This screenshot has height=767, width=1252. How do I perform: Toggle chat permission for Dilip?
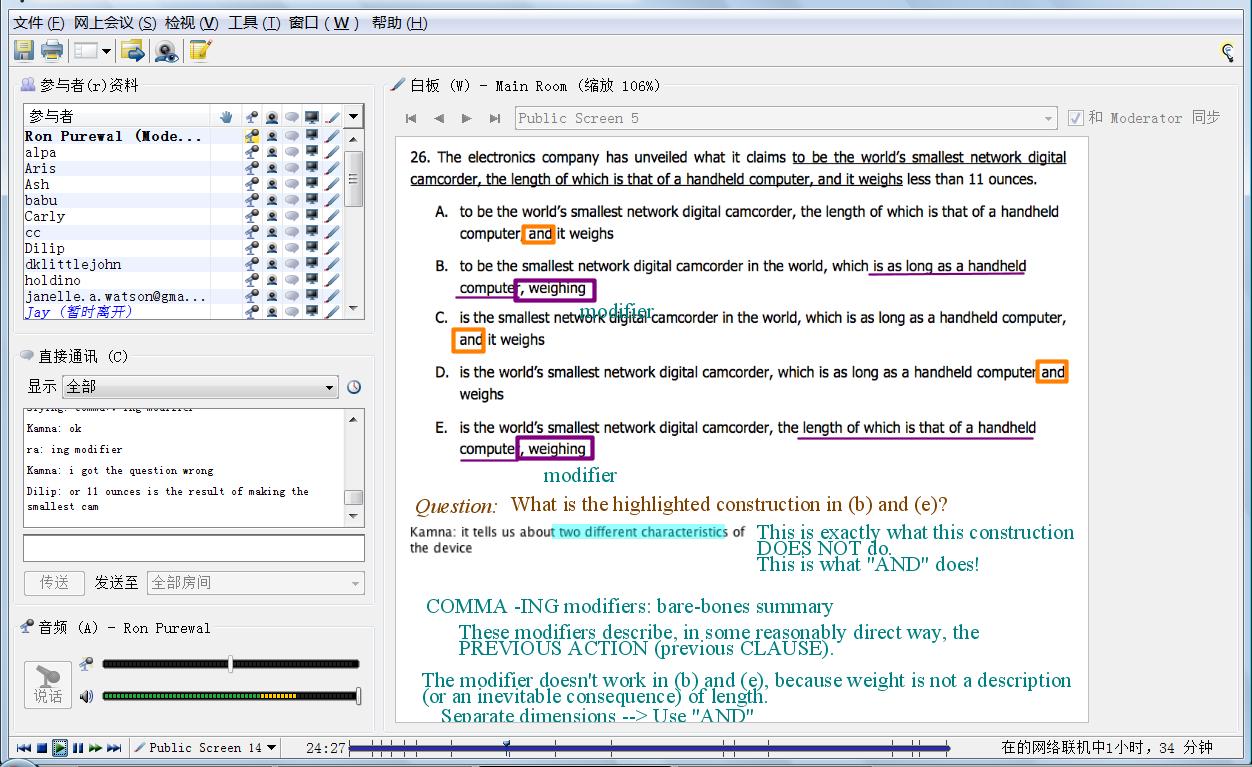click(292, 248)
